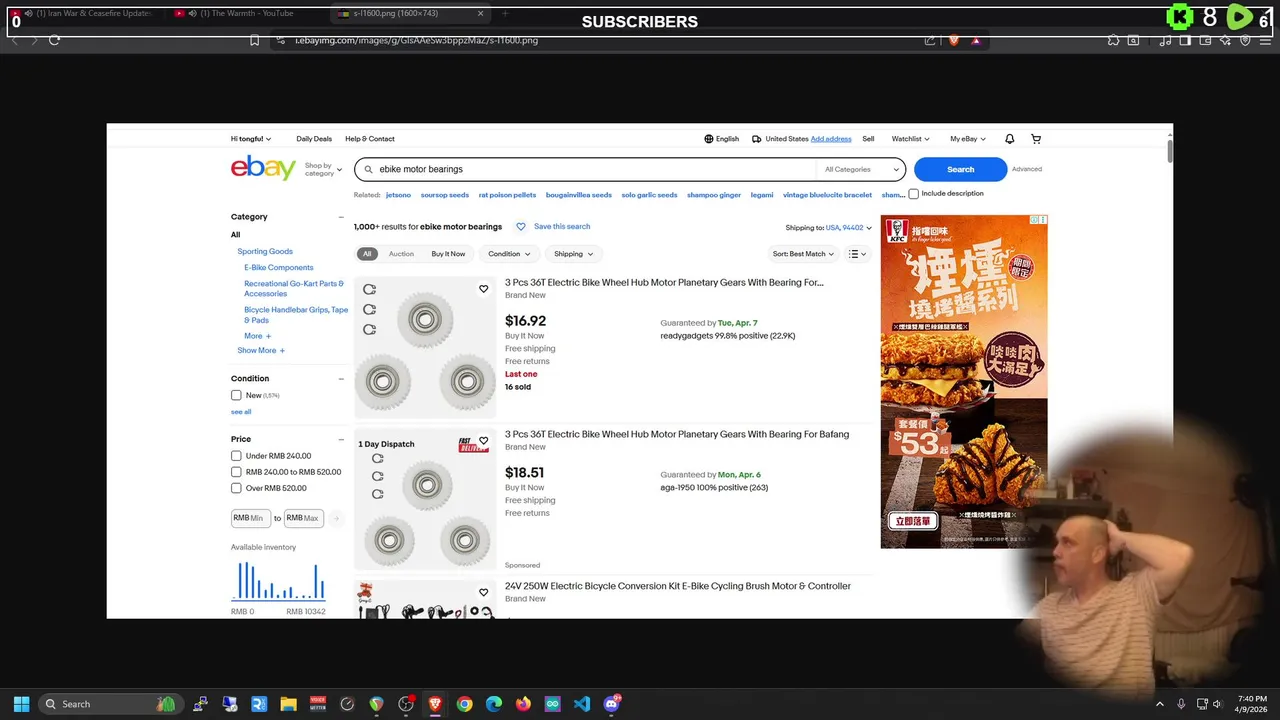
Task: Open File Explorer from the taskbar
Action: 288,704
